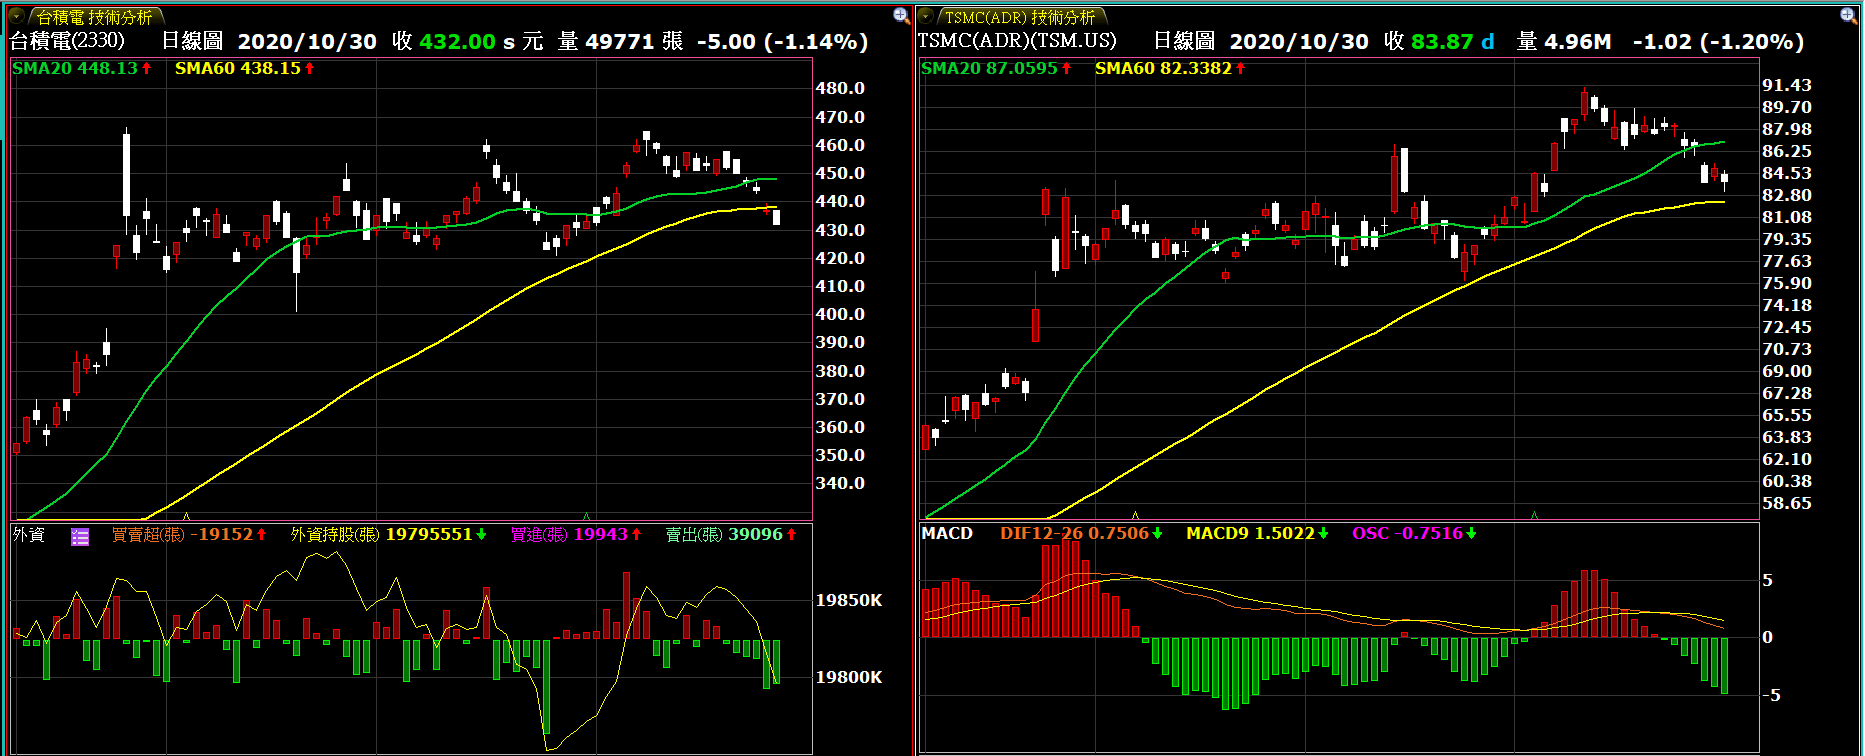Click the MACD indicator label
This screenshot has width=1865, height=756.
click(947, 534)
